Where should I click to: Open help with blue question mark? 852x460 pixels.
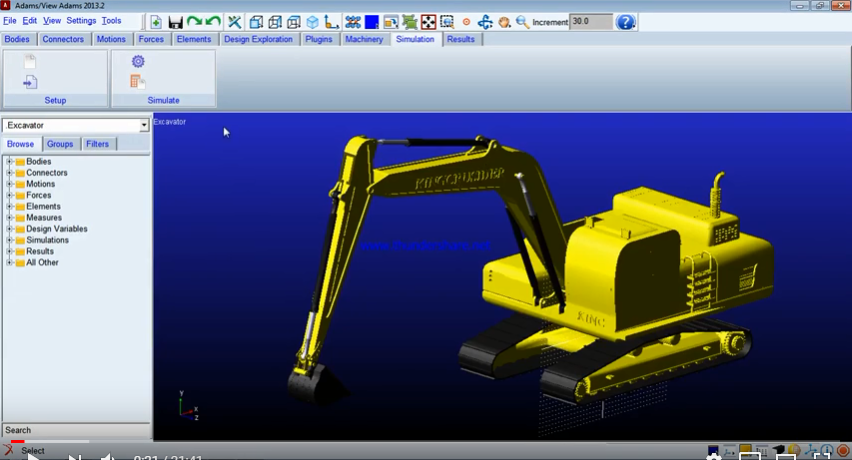coord(625,22)
